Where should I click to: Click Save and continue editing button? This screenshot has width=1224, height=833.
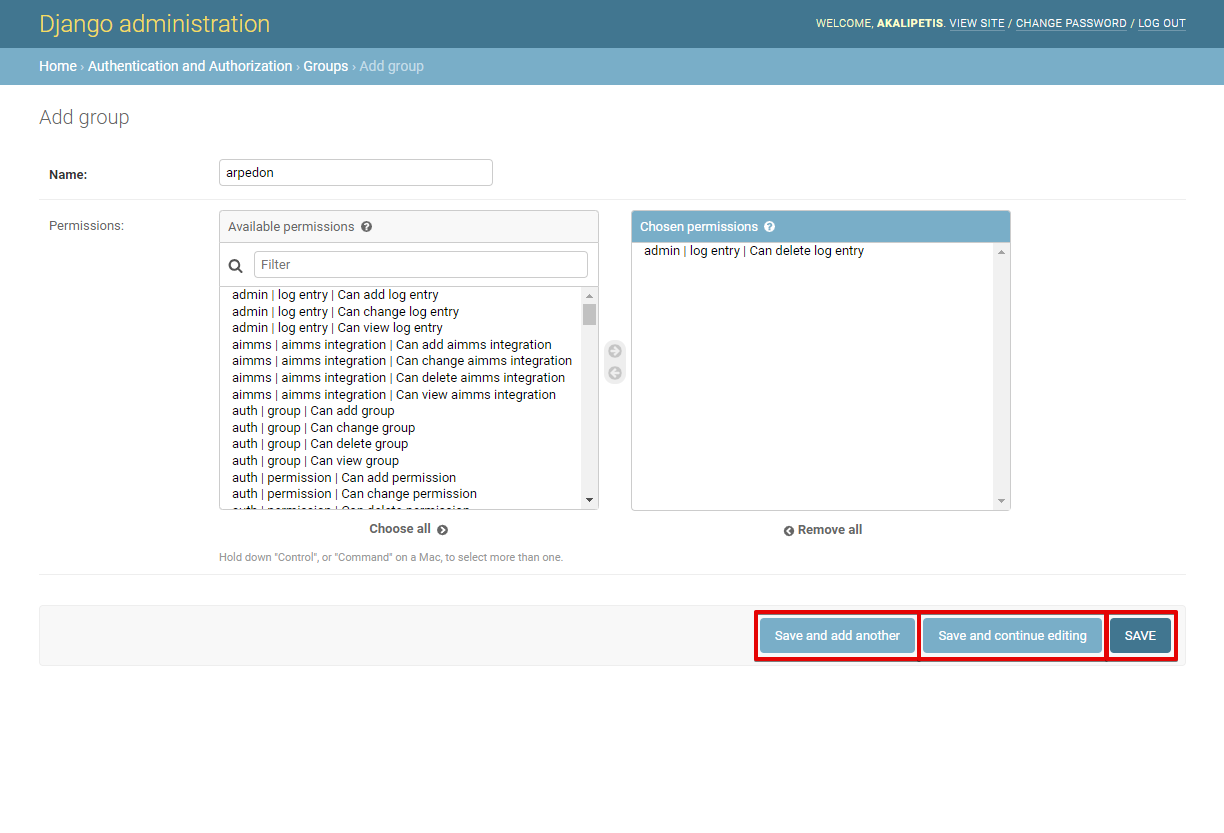coord(1012,636)
